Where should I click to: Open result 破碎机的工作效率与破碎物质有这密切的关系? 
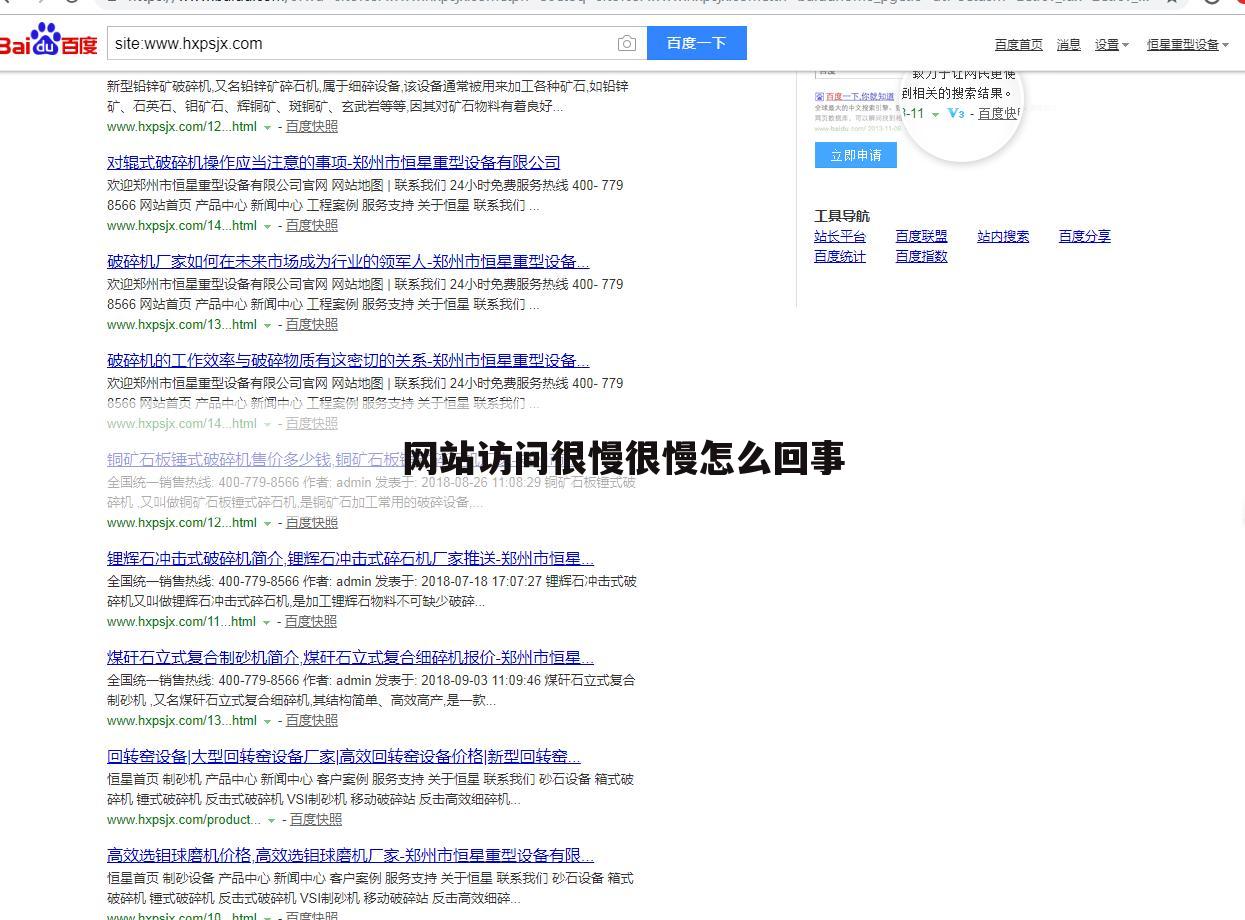tap(348, 360)
